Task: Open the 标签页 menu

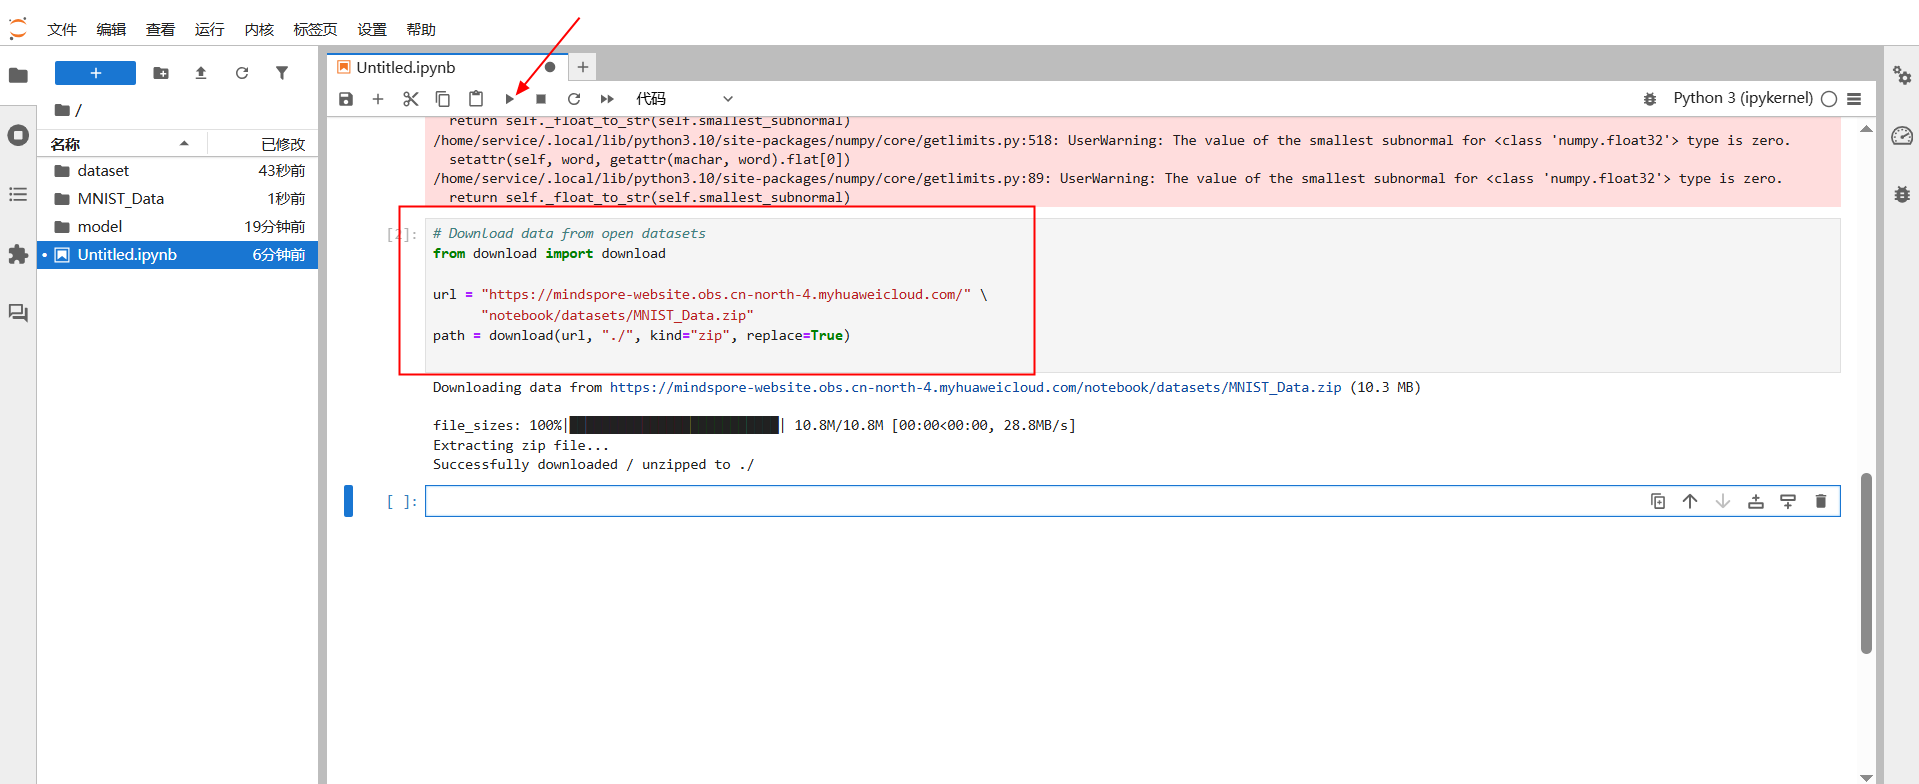Action: (x=315, y=30)
